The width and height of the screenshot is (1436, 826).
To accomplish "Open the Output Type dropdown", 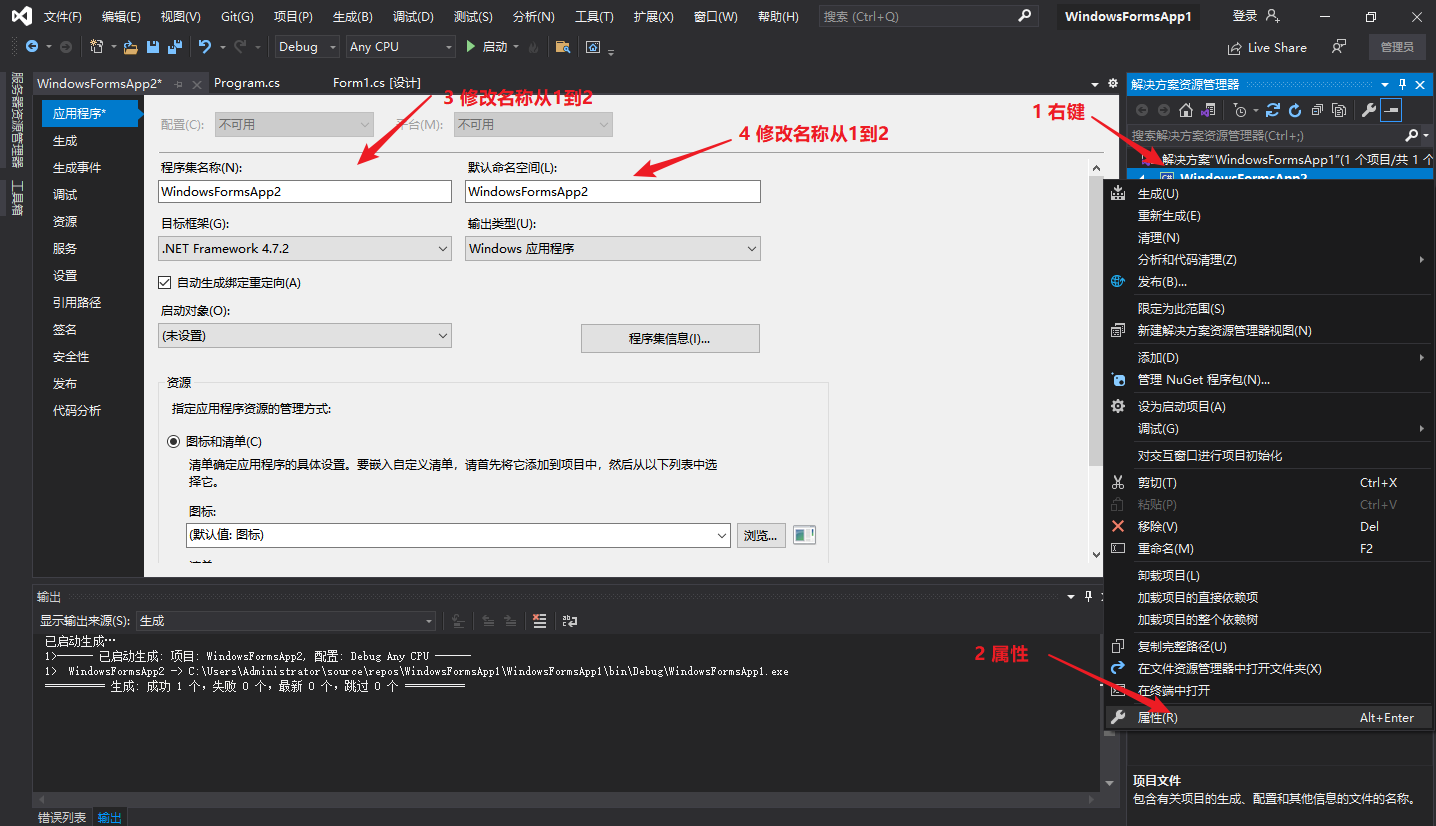I will pyautogui.click(x=612, y=248).
